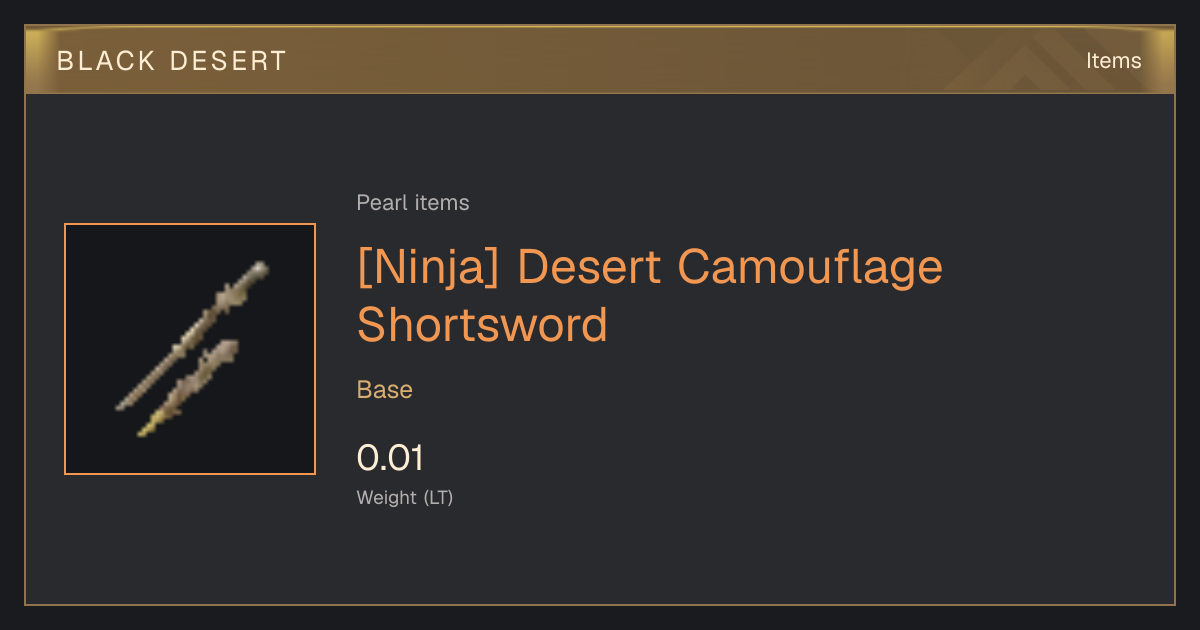Screen dimensions: 1200x630
Task: Click the longer sword in item icon
Action: [x=190, y=337]
